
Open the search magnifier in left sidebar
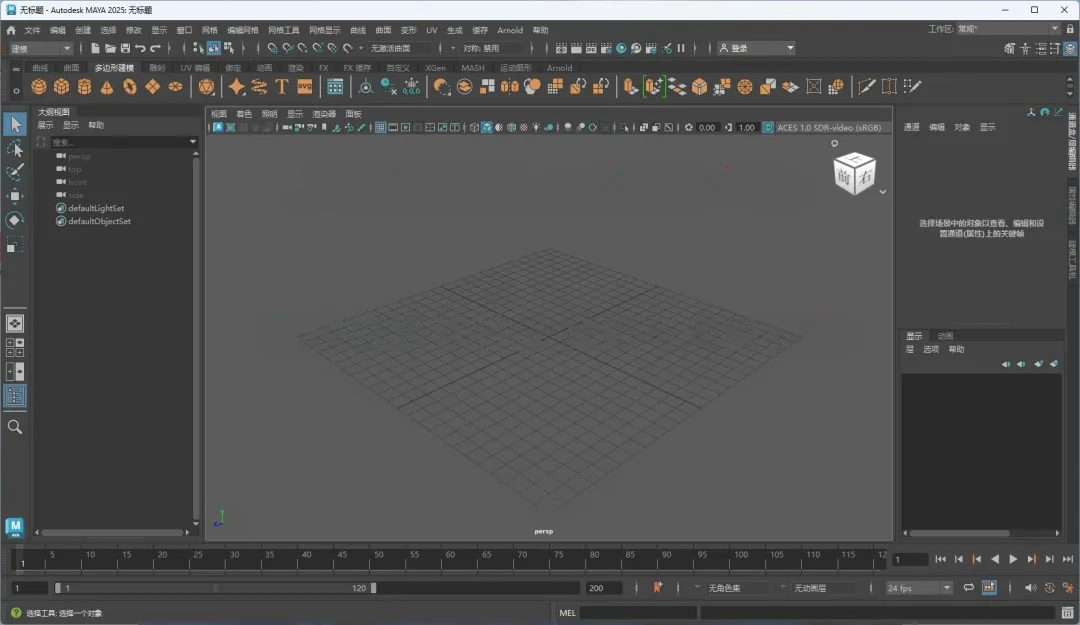14,427
